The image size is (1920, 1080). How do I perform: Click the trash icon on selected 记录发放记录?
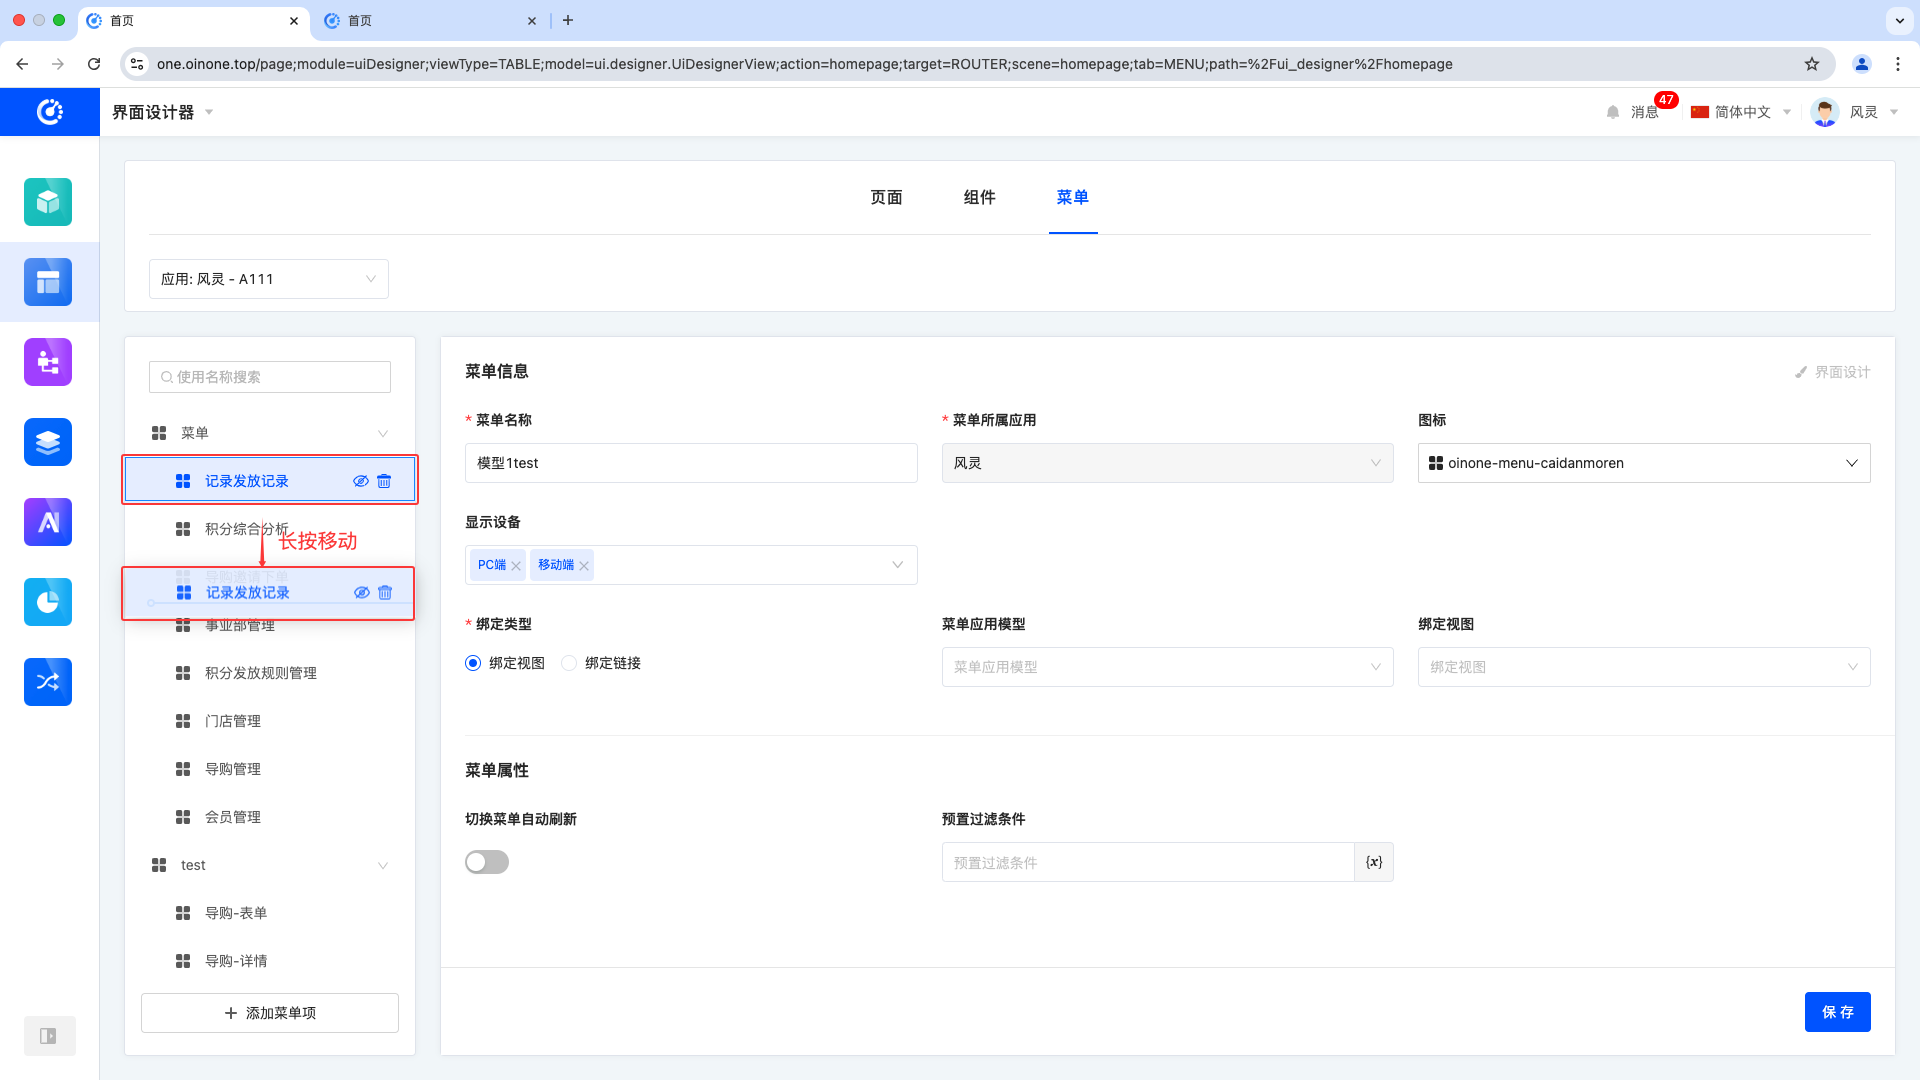click(384, 481)
